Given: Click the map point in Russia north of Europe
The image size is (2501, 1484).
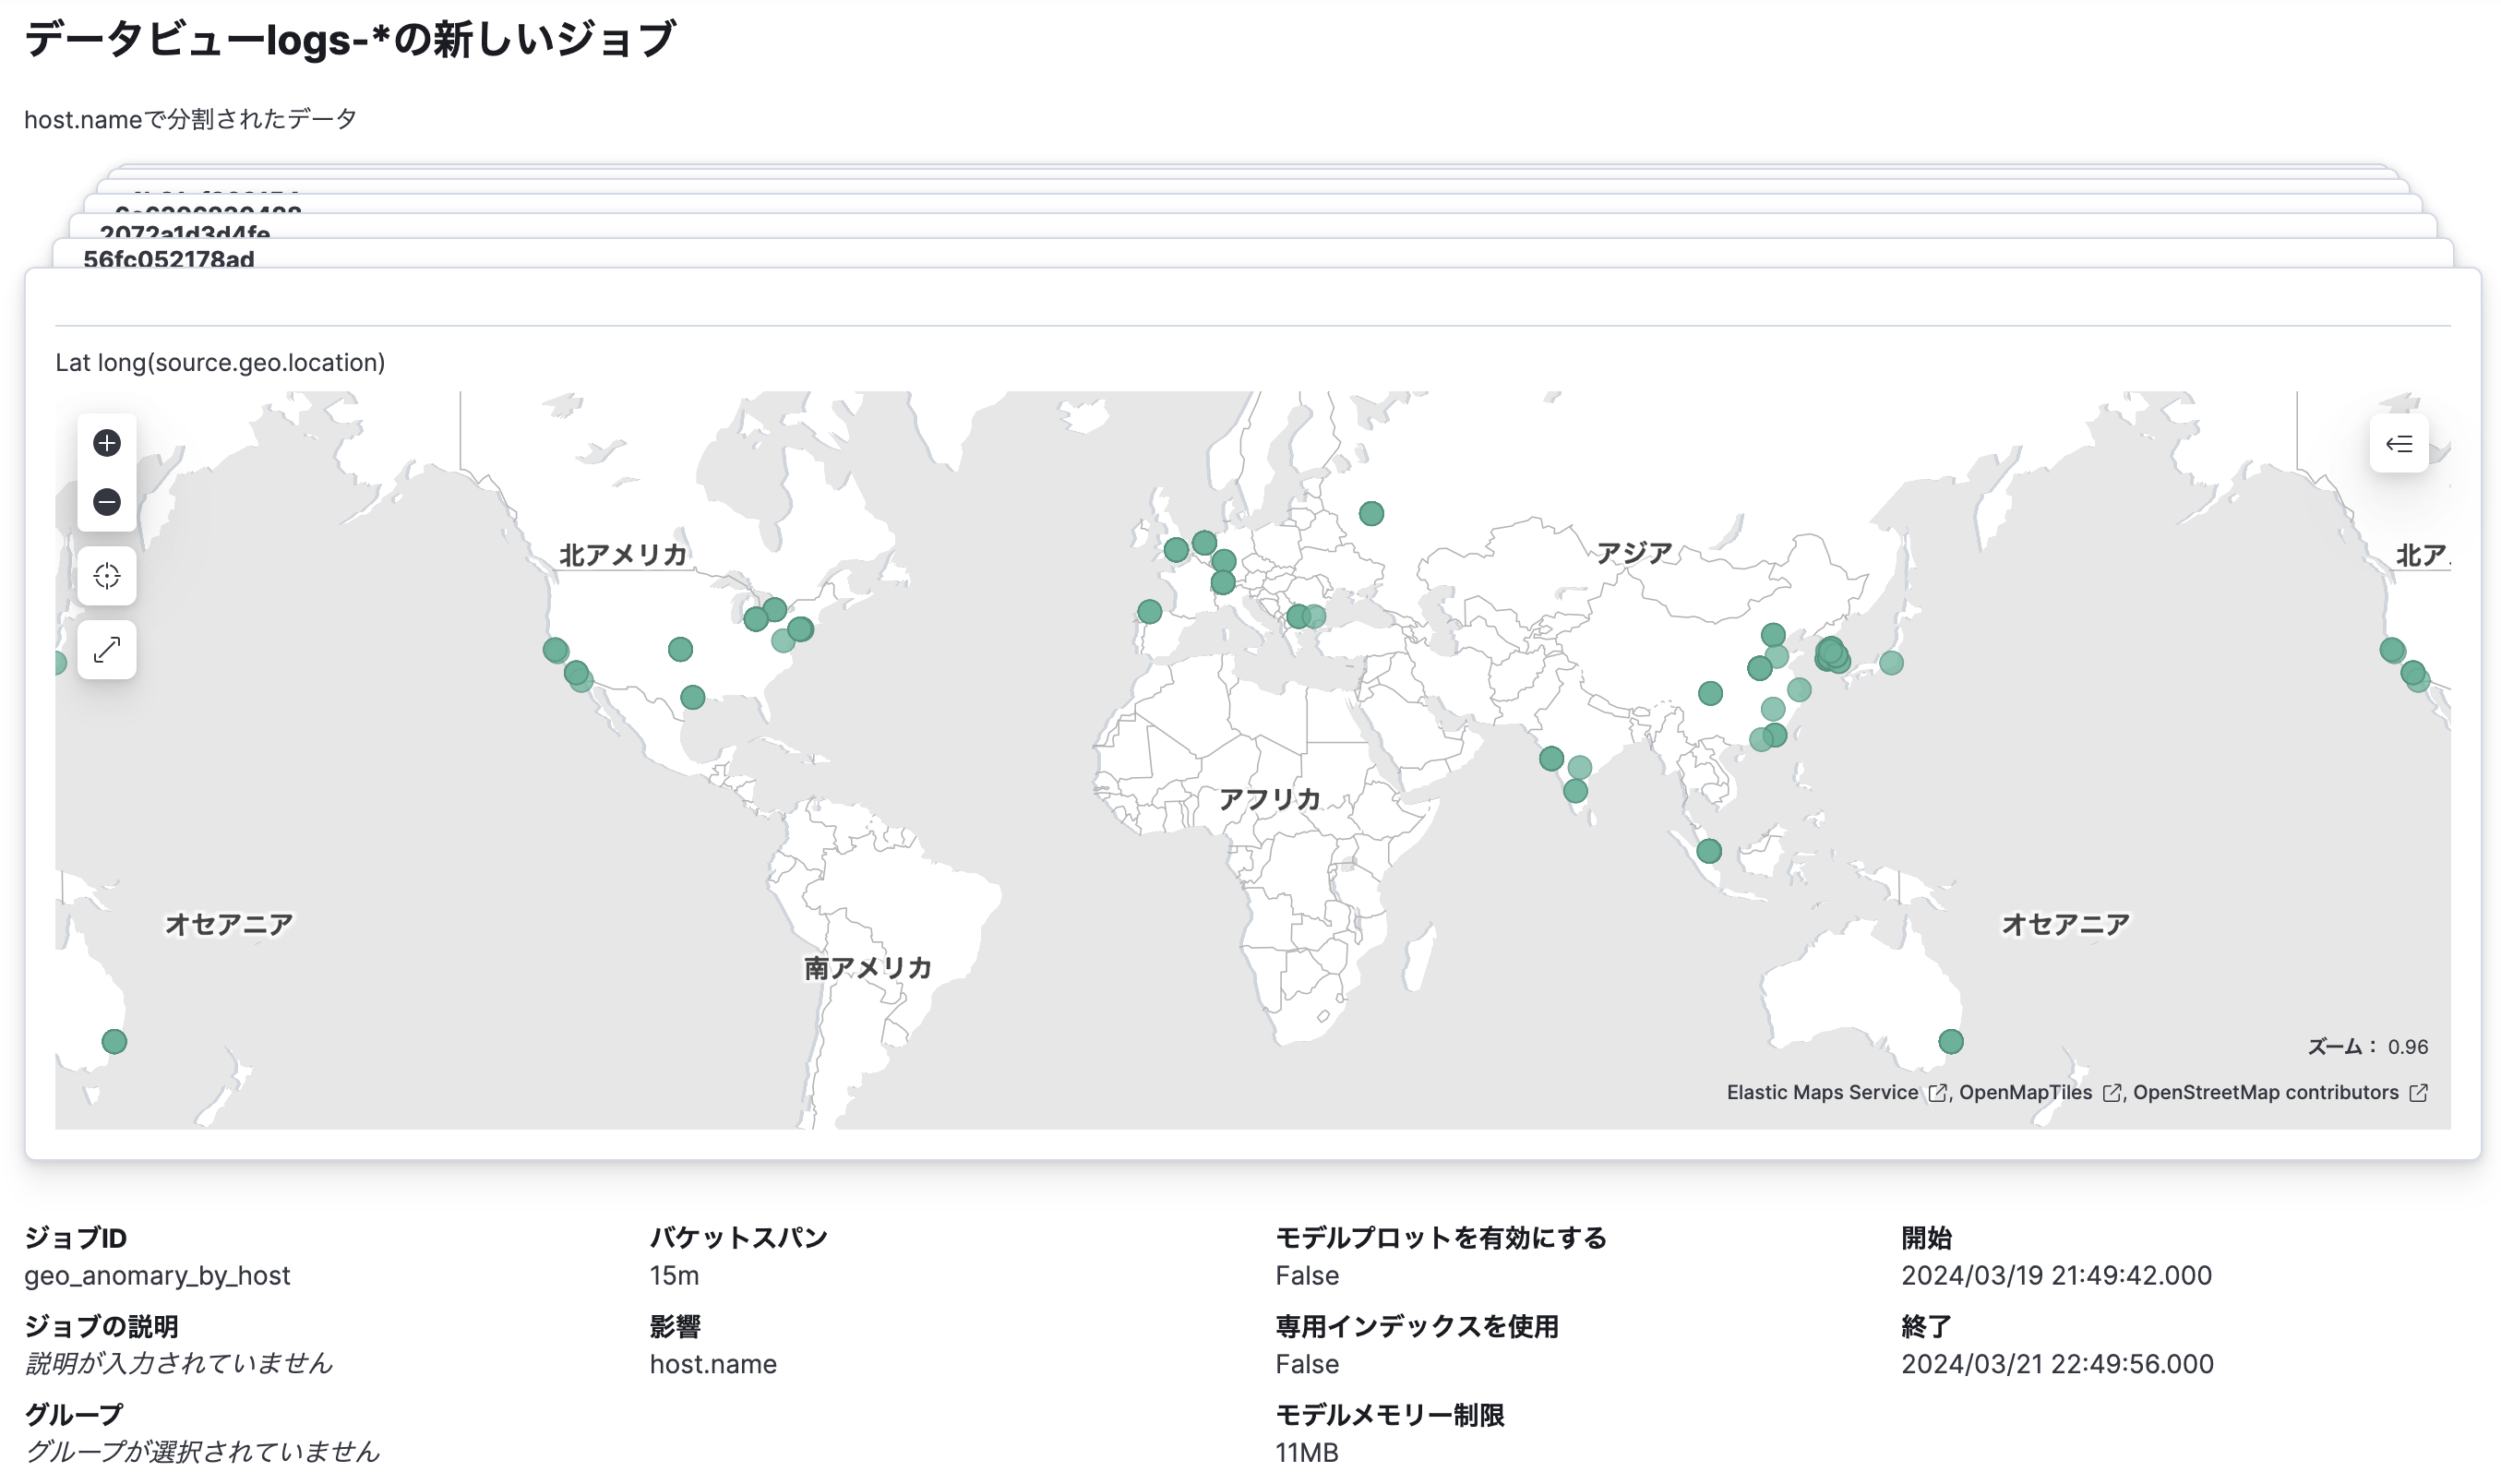Looking at the screenshot, I should coord(1371,514).
